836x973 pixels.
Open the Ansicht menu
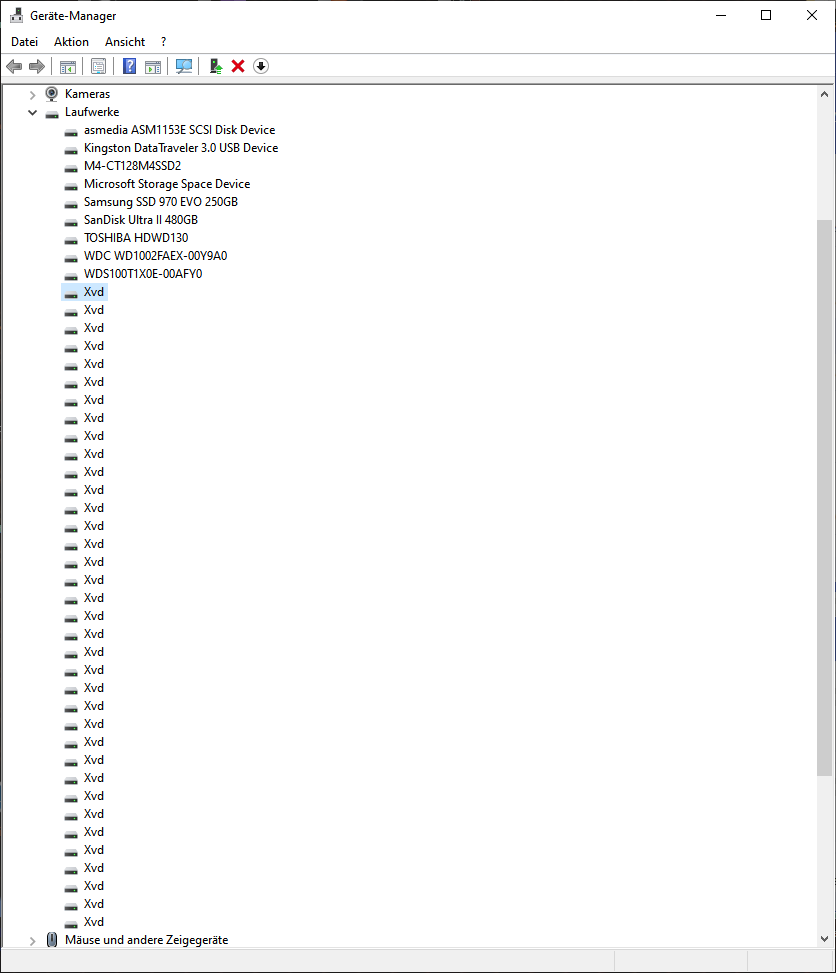[125, 42]
